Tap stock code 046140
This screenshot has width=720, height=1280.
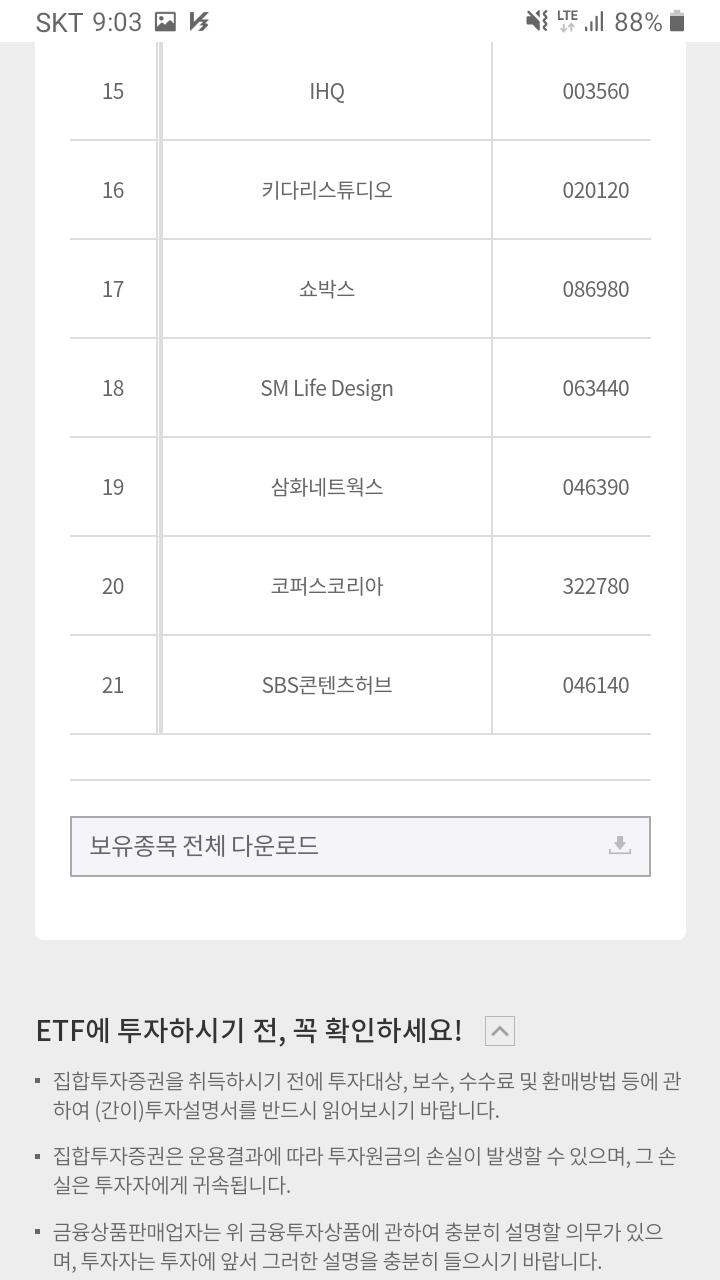[596, 685]
